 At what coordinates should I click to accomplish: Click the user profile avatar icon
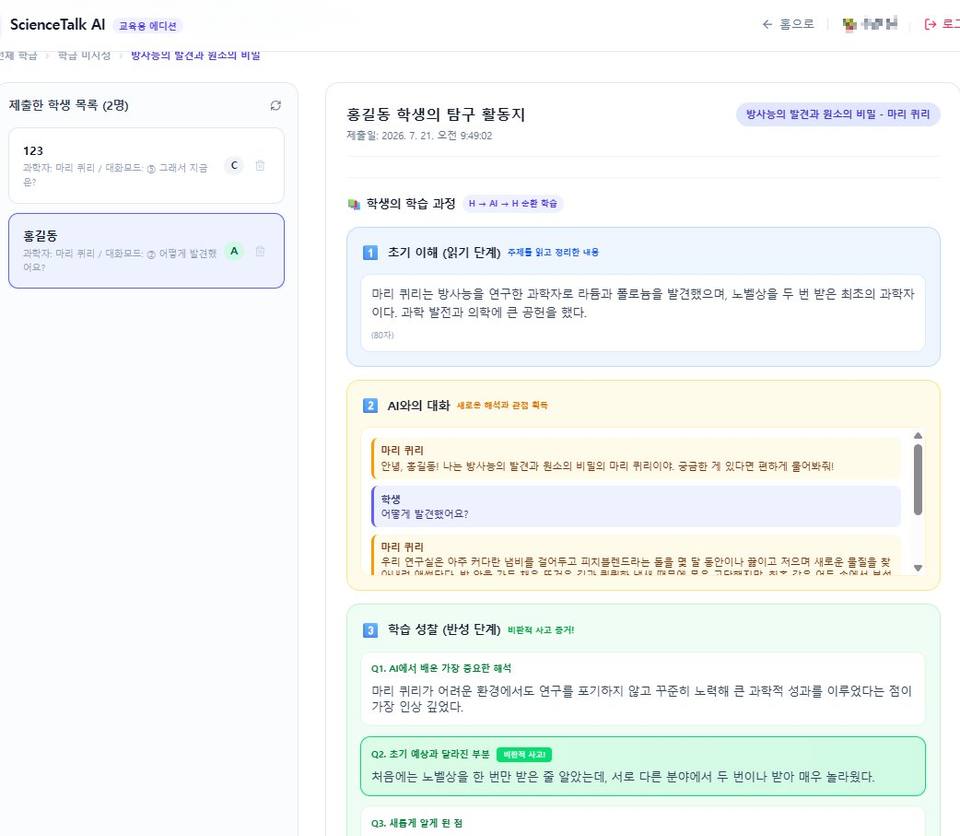tap(850, 24)
